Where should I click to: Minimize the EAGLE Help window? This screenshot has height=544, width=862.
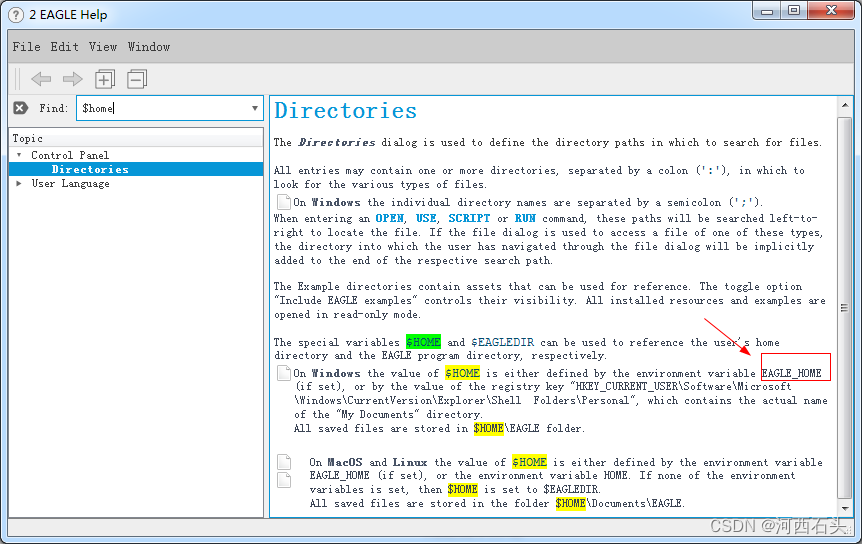click(767, 11)
